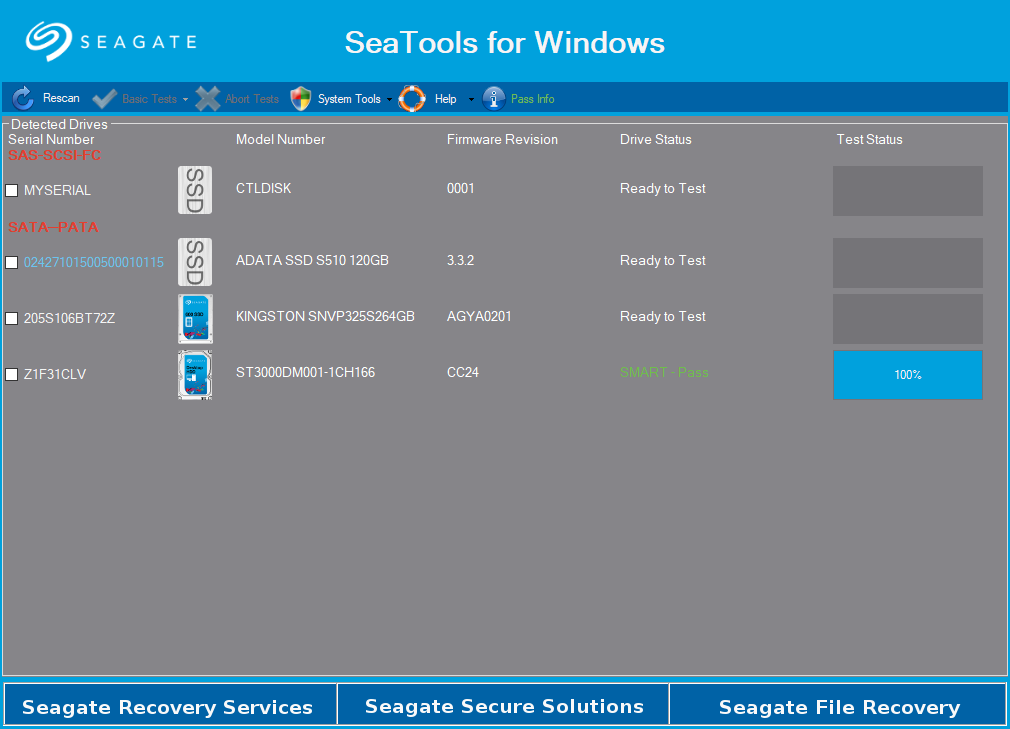
Task: Open Seagate File Recovery
Action: pos(837,706)
